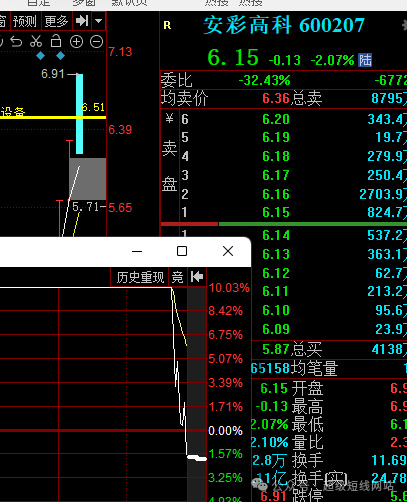Zoom out with the minus circle icon
The width and height of the screenshot is (407, 502).
pyautogui.click(x=96, y=42)
